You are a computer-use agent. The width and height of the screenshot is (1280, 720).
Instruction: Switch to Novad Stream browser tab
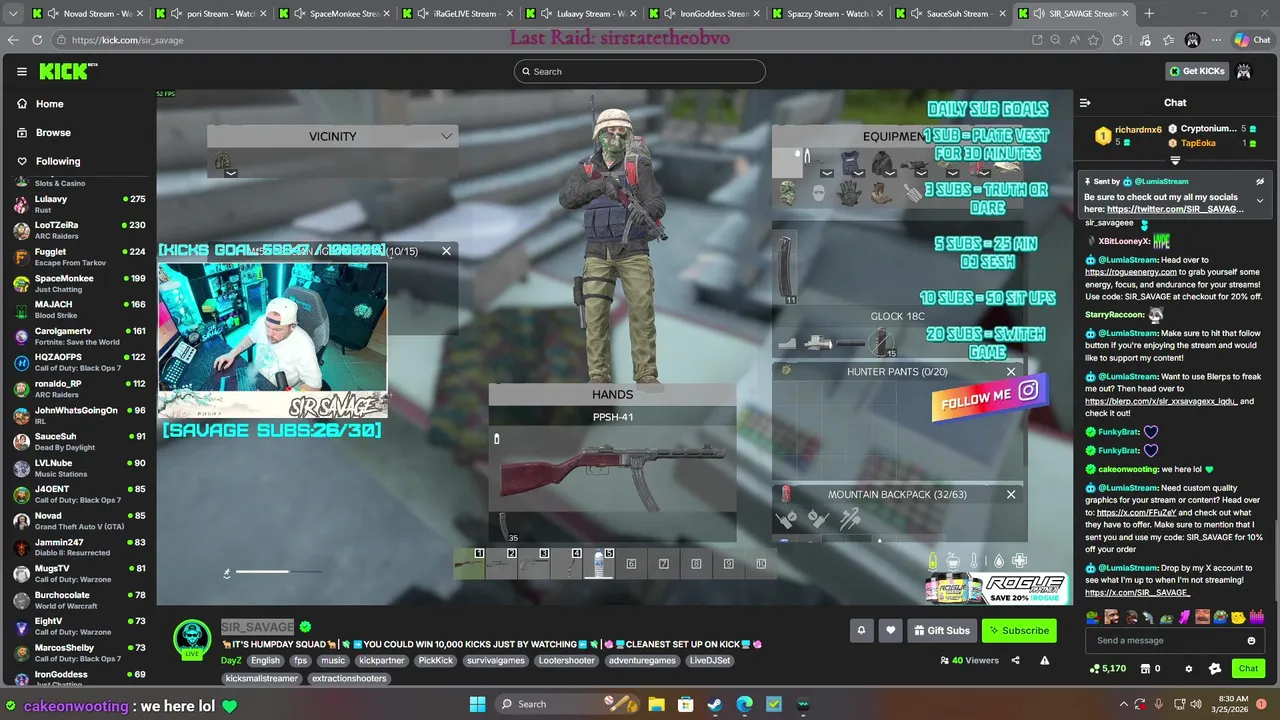click(88, 13)
